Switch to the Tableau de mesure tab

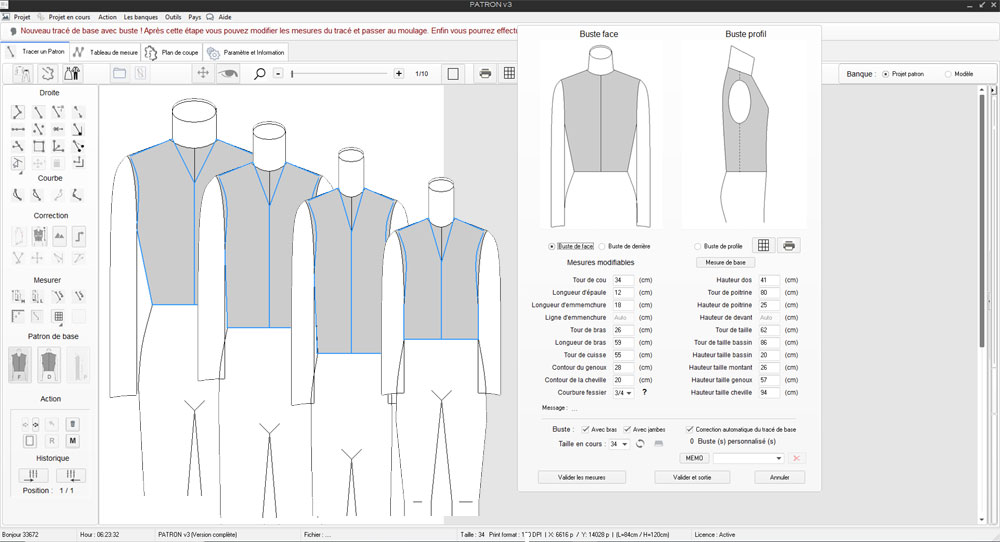click(104, 52)
